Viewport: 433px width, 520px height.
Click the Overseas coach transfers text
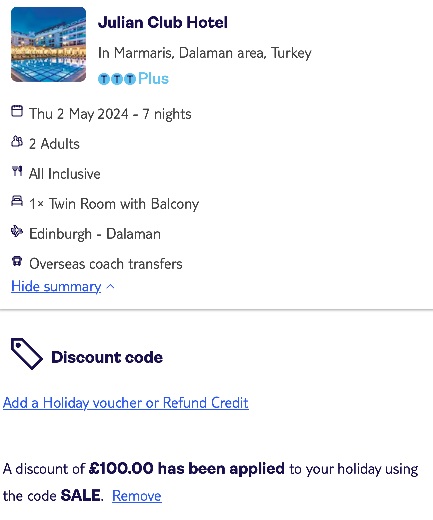point(106,264)
